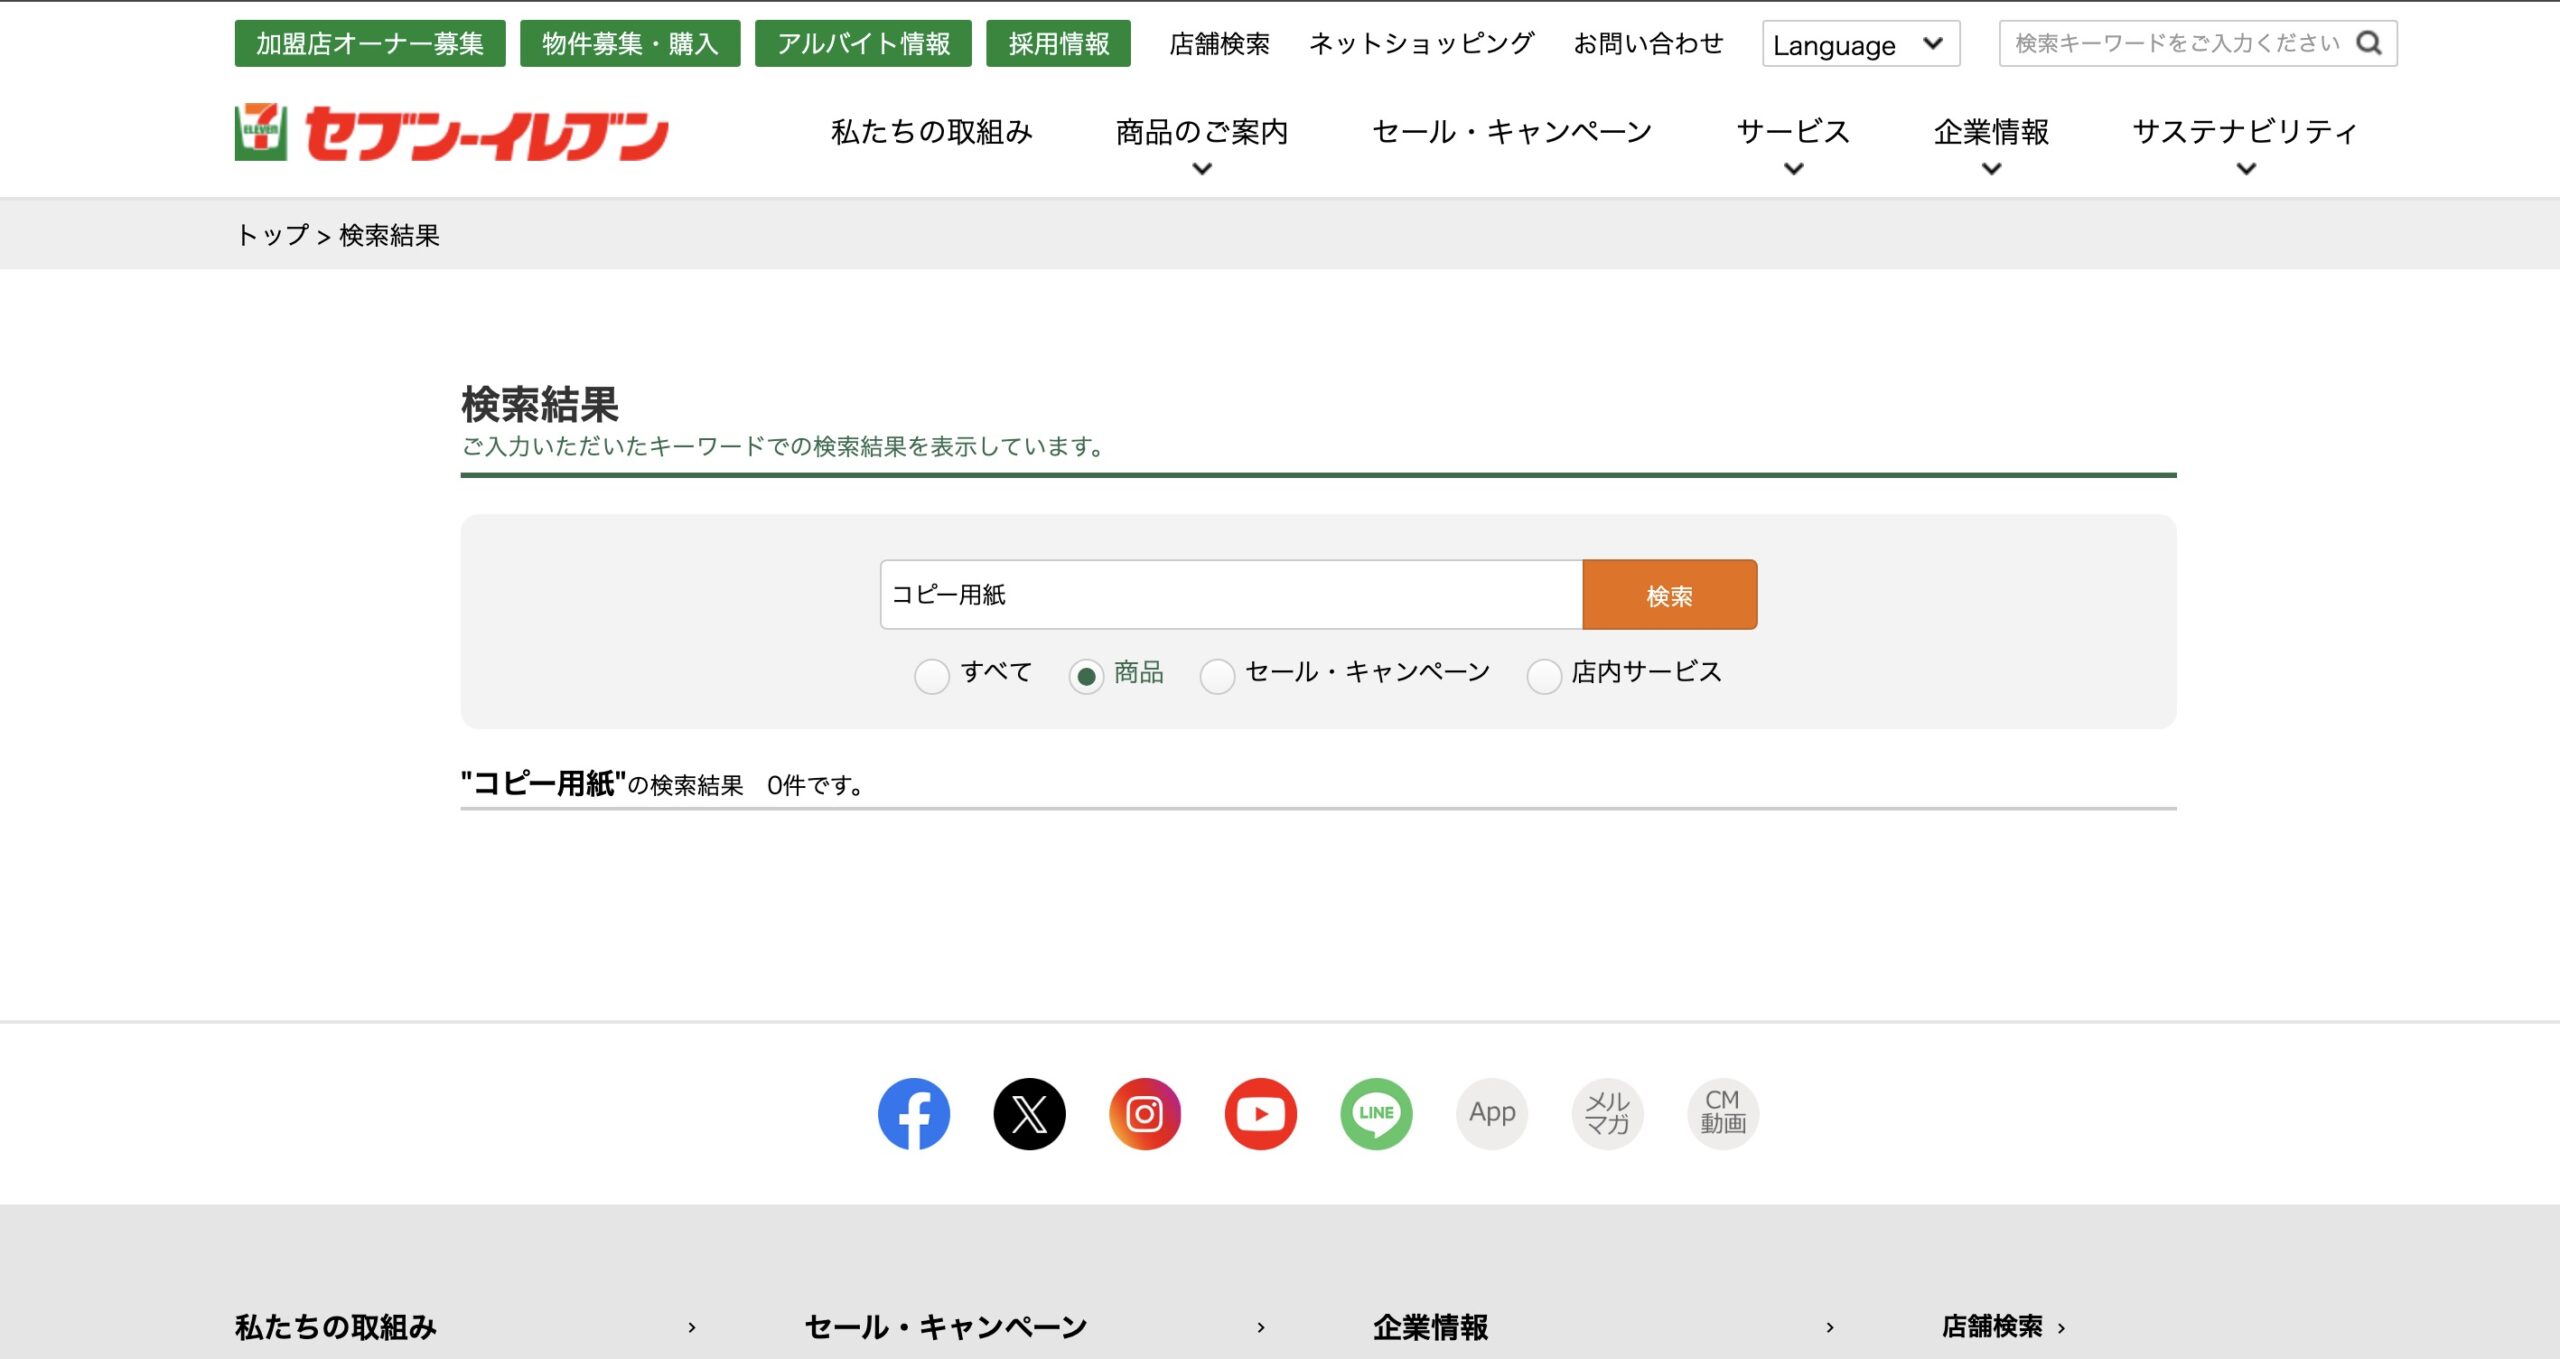2560x1359 pixels.
Task: Open the 私たちの取組み menu
Action: (931, 132)
